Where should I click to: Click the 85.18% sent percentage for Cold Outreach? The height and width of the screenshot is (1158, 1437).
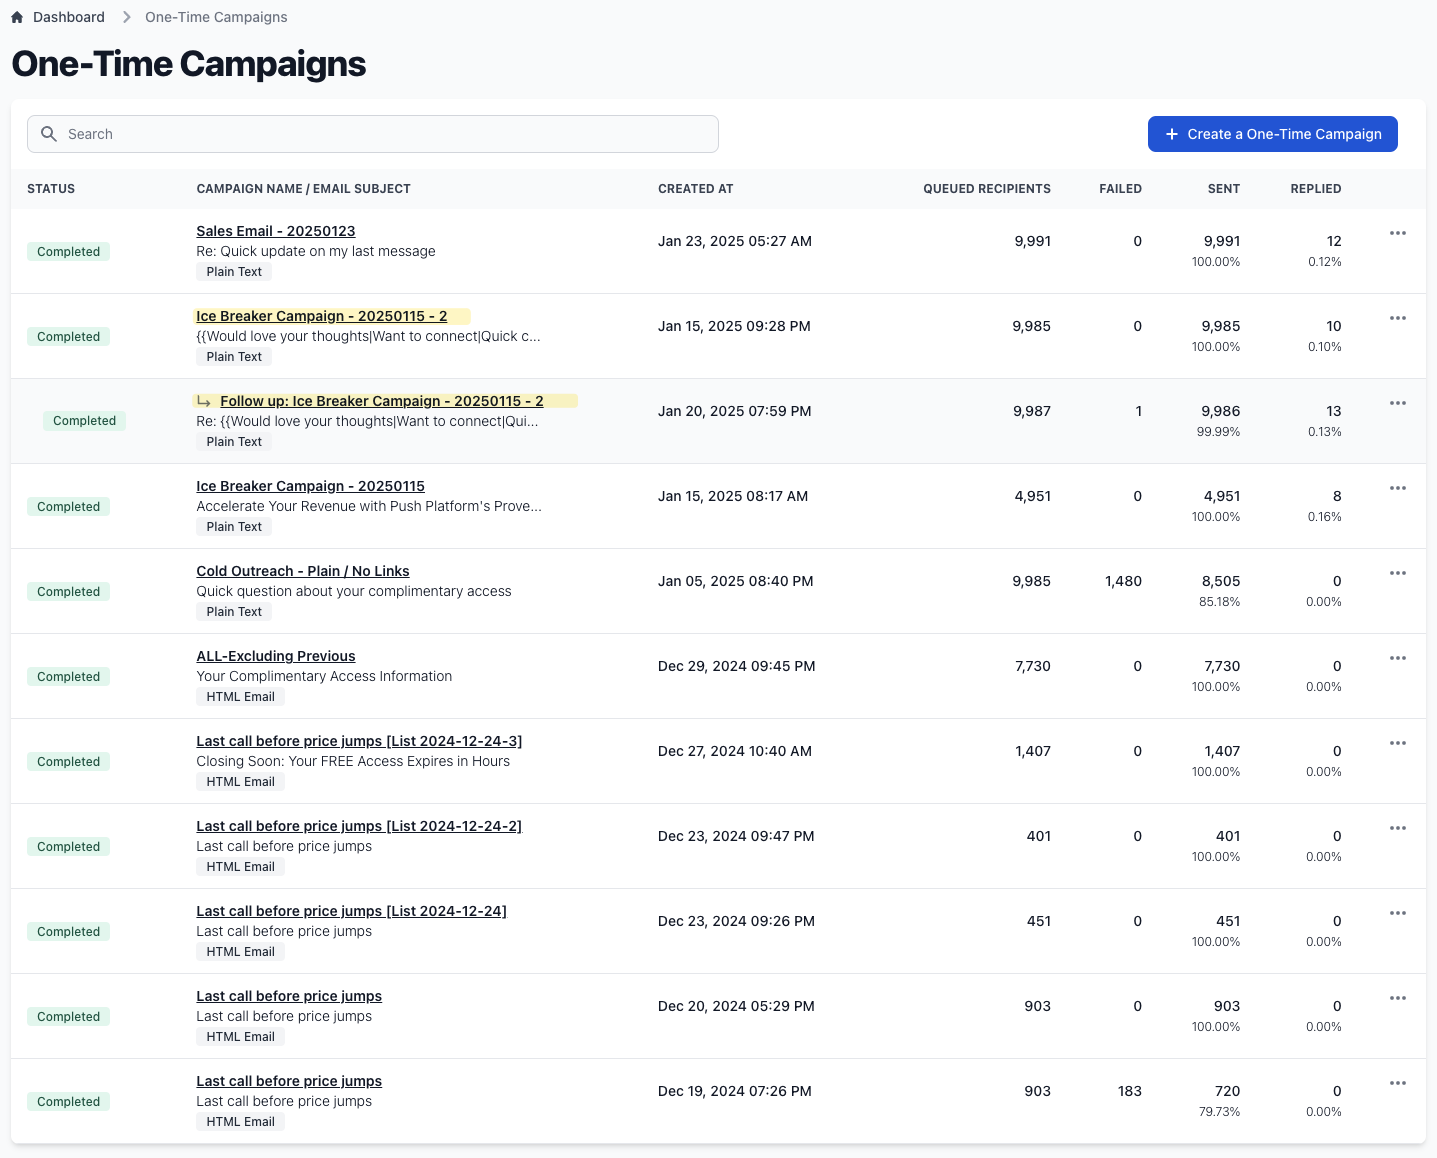[x=1217, y=602]
